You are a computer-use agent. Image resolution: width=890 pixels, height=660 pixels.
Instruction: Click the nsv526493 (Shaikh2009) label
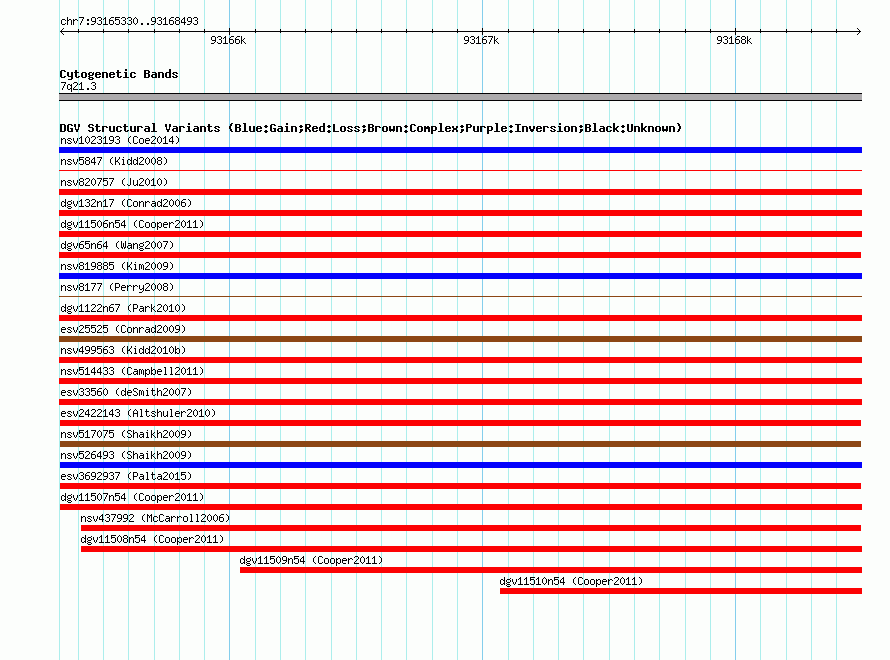(x=126, y=455)
